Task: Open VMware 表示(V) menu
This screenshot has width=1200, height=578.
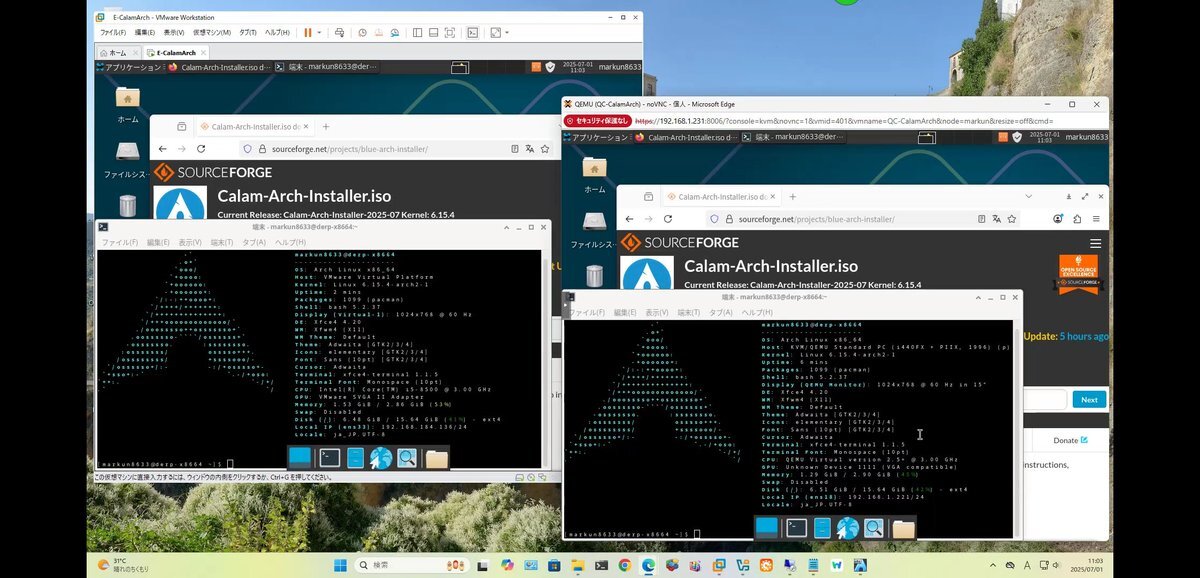Action: tap(175, 33)
